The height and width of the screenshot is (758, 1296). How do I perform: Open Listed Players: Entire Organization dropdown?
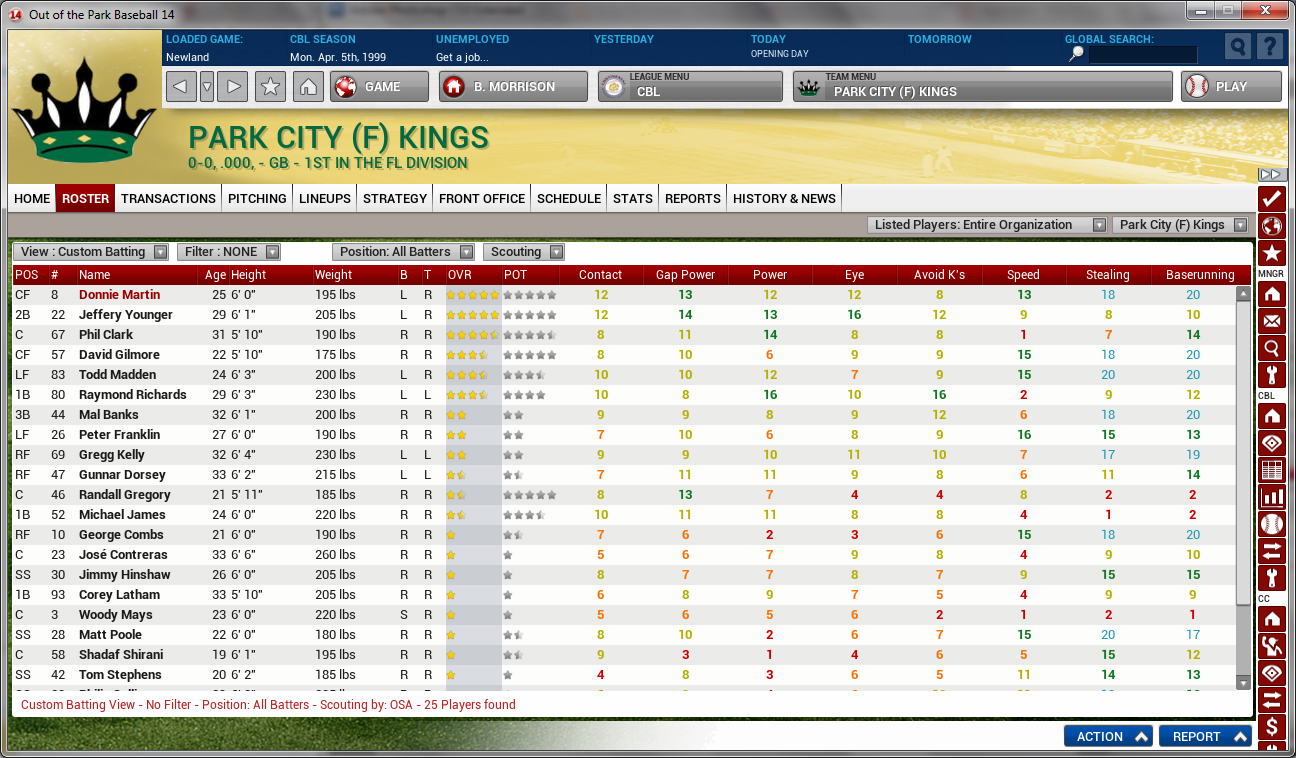pos(986,225)
